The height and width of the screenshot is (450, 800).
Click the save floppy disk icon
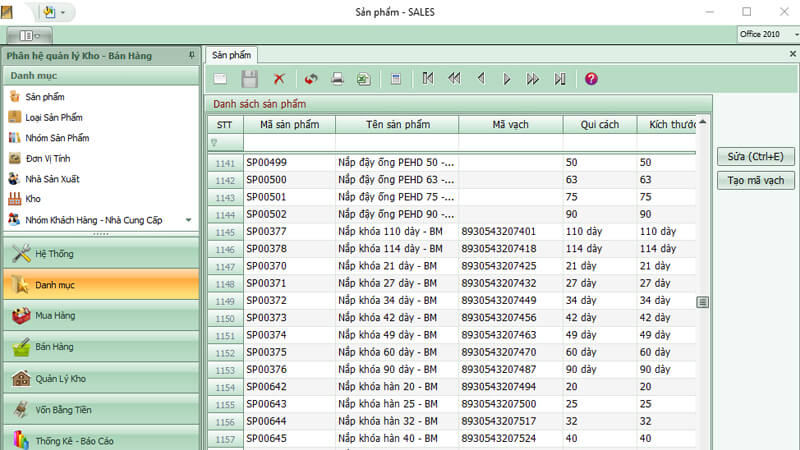point(249,79)
